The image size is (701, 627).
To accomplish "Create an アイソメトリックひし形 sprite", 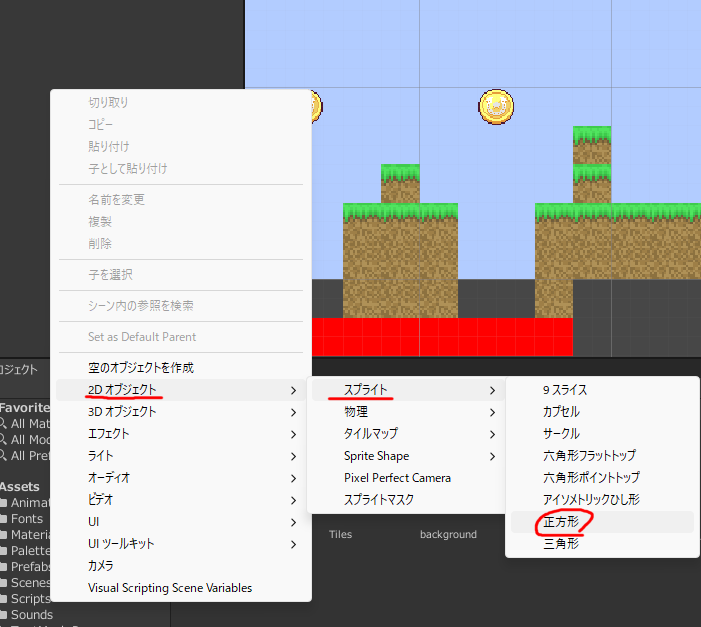I will point(602,500).
